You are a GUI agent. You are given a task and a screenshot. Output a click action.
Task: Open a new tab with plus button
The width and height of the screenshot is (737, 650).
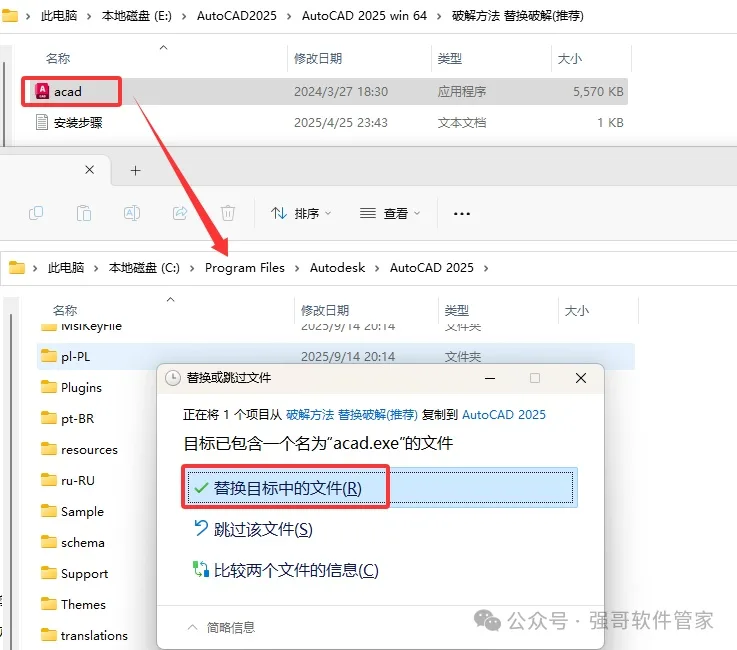tap(135, 170)
